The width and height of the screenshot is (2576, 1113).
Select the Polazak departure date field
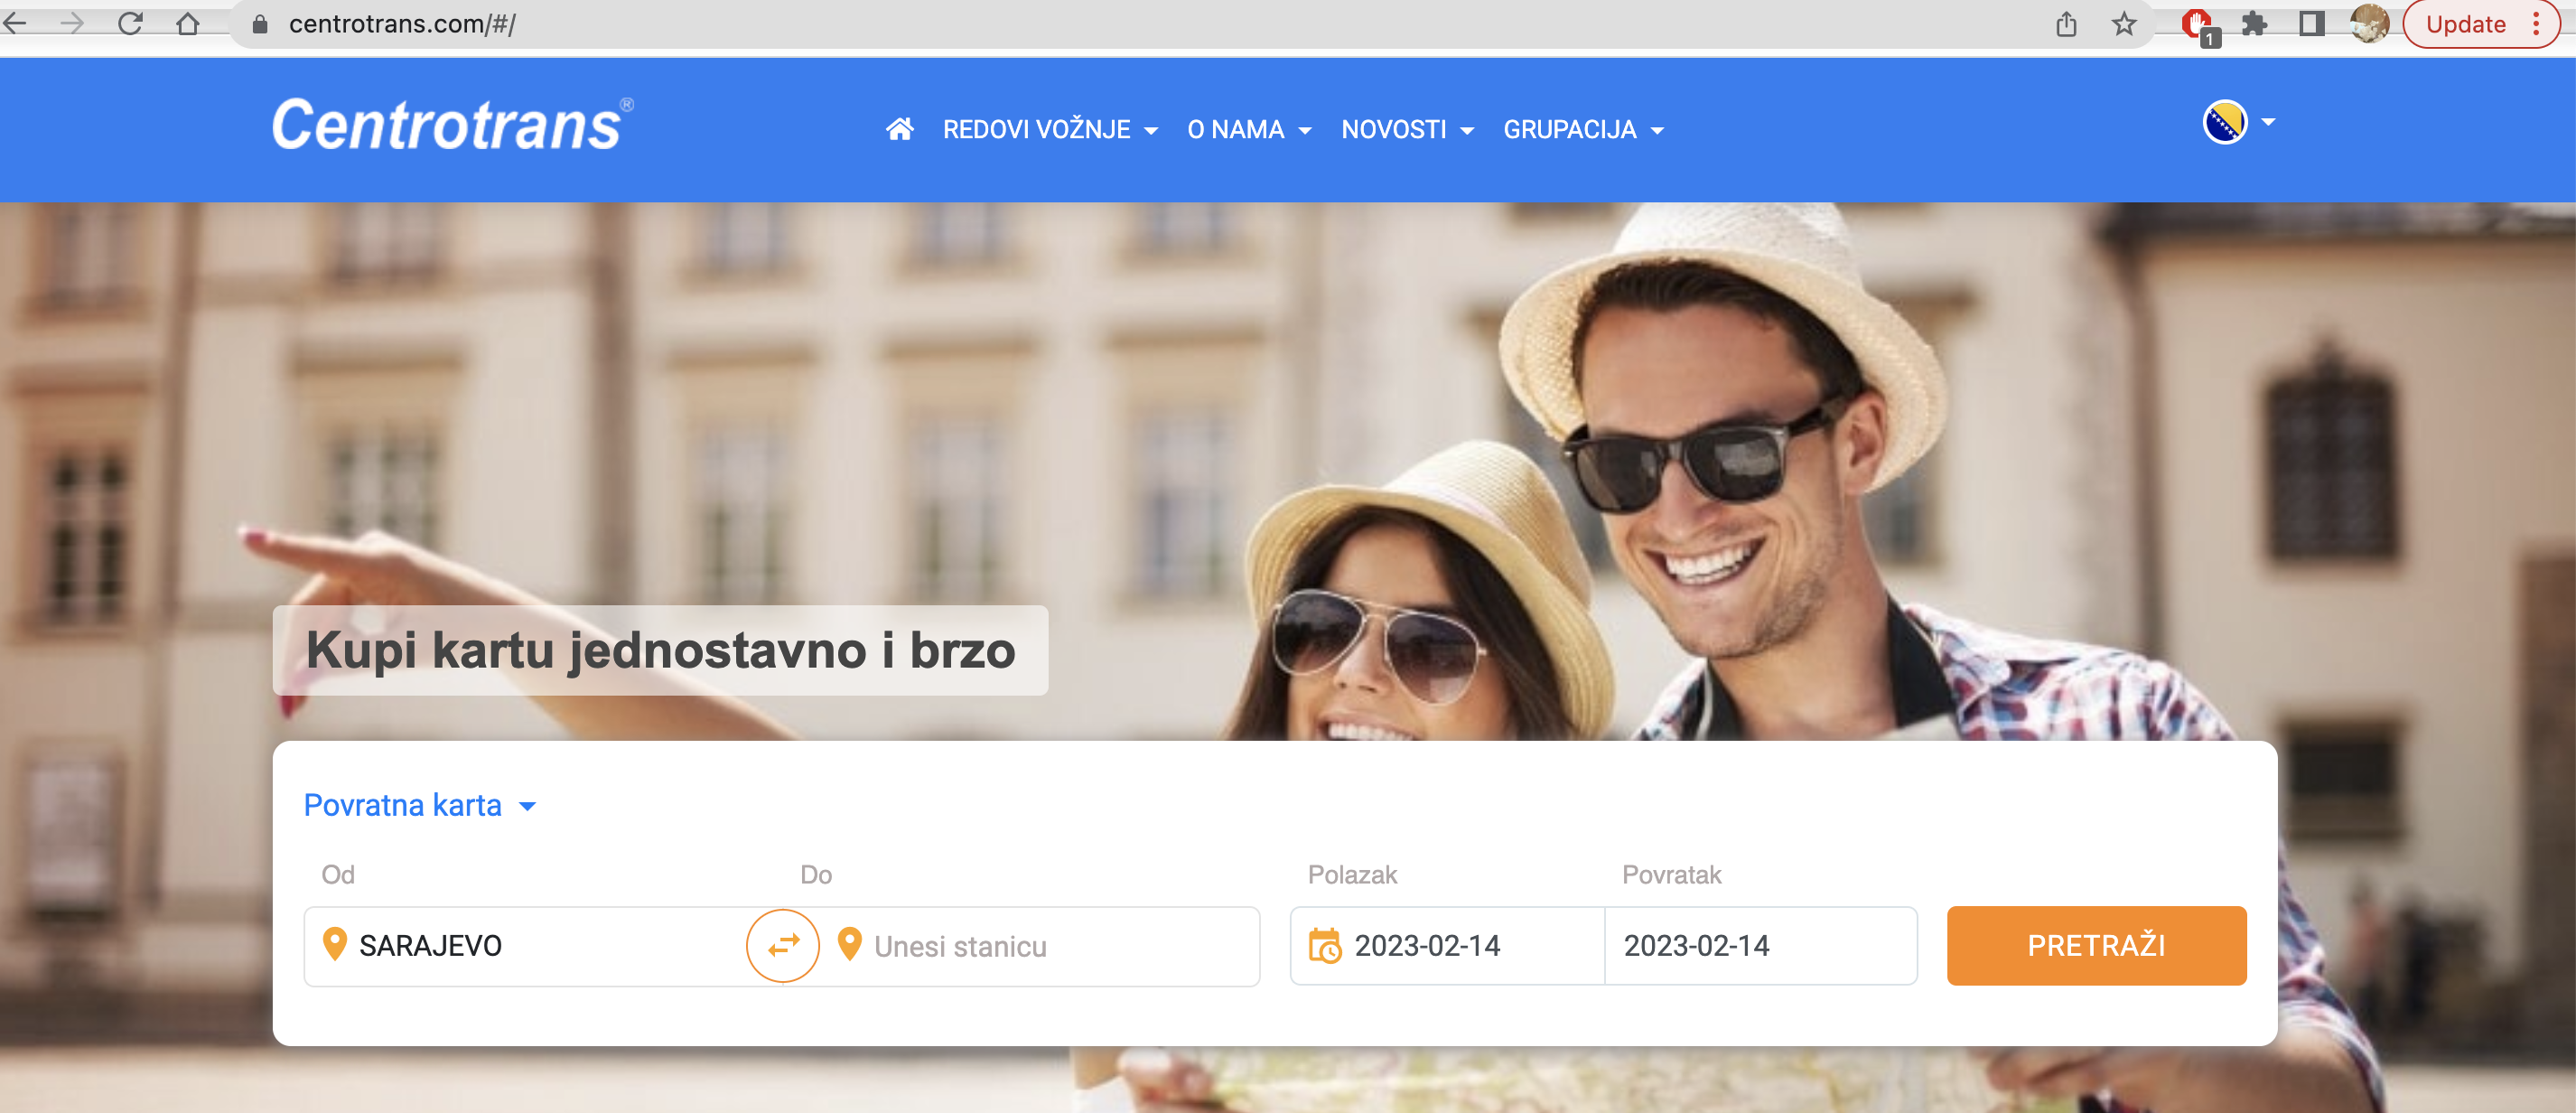point(1447,946)
